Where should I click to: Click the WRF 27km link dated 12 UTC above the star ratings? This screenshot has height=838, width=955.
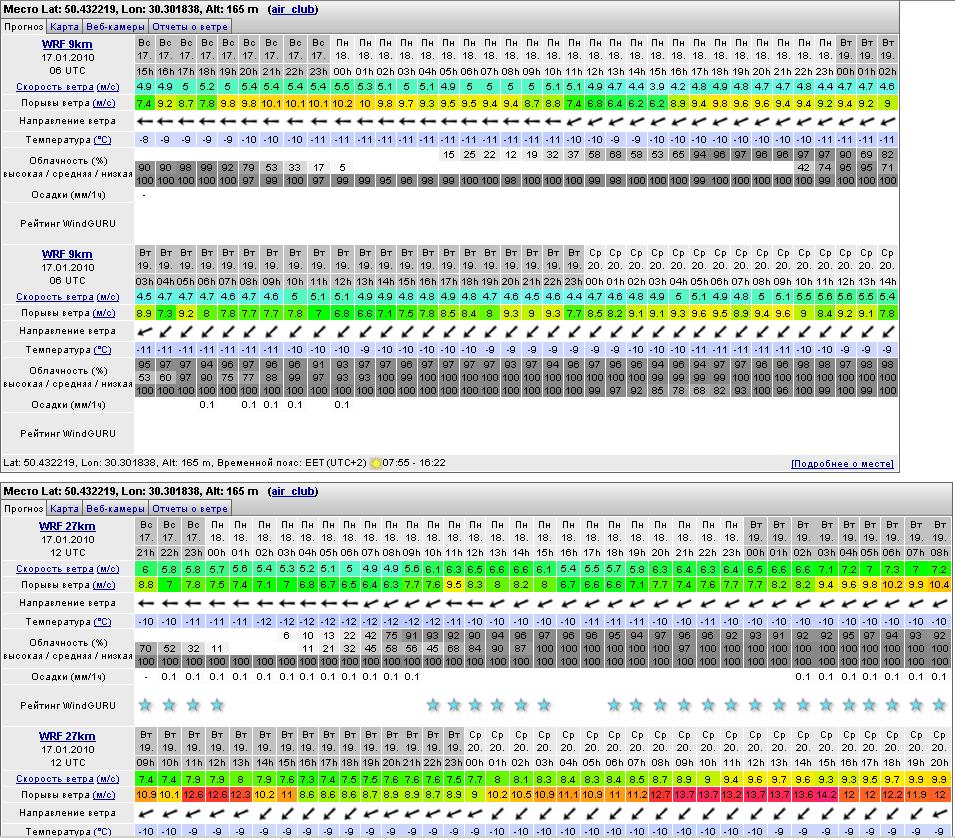67,526
